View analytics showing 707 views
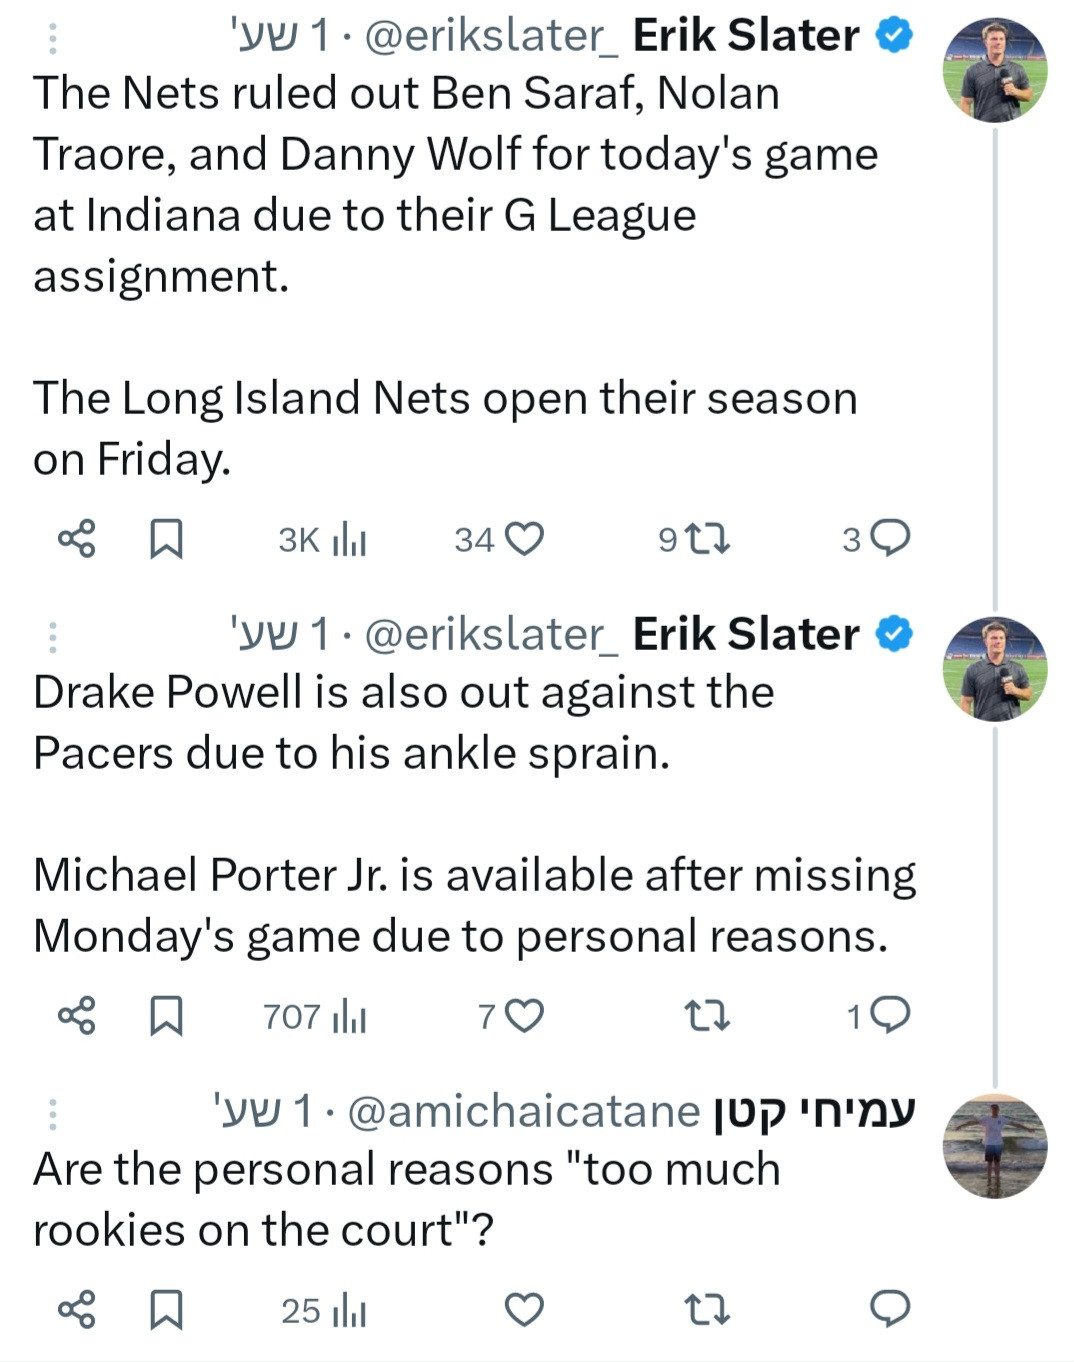The width and height of the screenshot is (1074, 1362). (x=348, y=1017)
